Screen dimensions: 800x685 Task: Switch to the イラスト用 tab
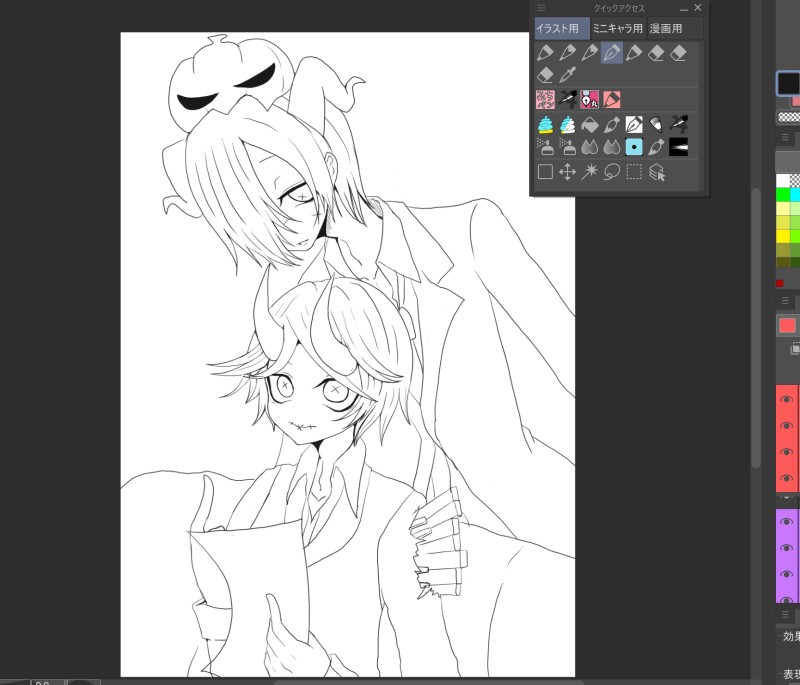tap(562, 29)
